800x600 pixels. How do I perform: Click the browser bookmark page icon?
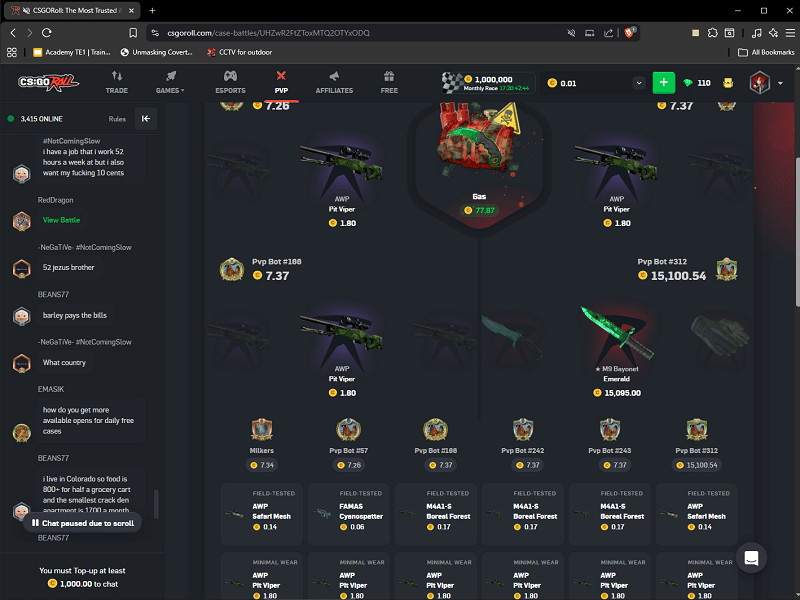click(133, 33)
